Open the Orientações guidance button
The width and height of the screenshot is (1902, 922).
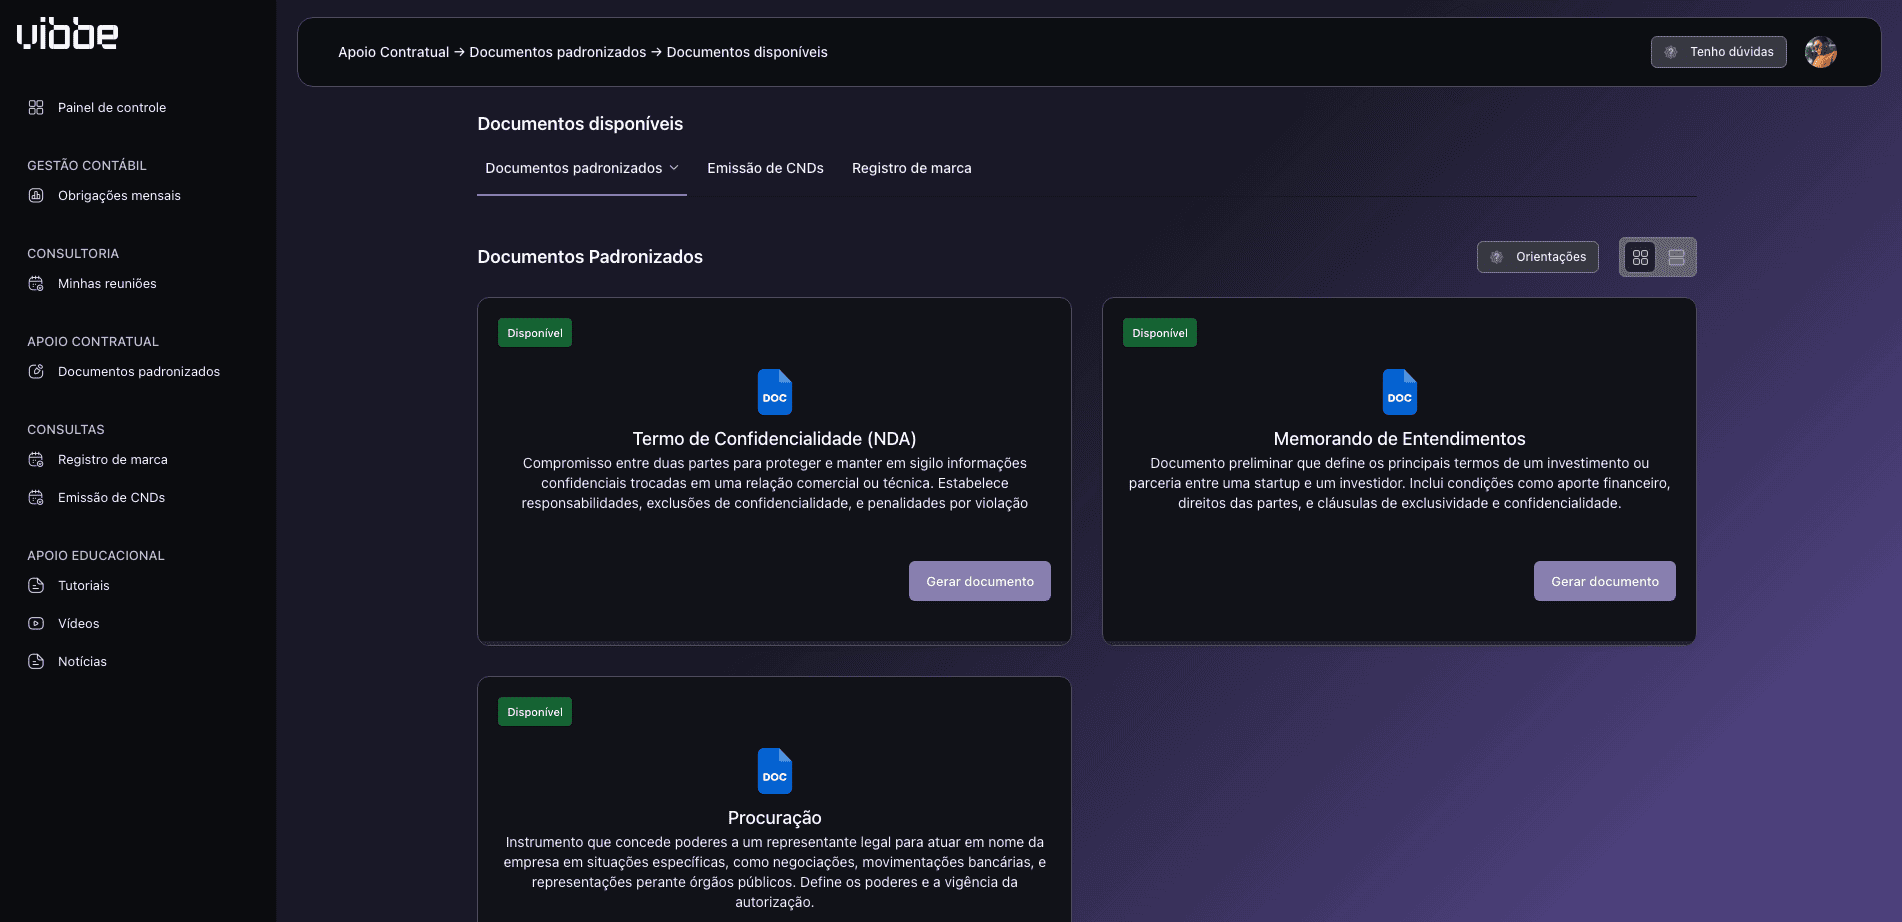(1537, 257)
